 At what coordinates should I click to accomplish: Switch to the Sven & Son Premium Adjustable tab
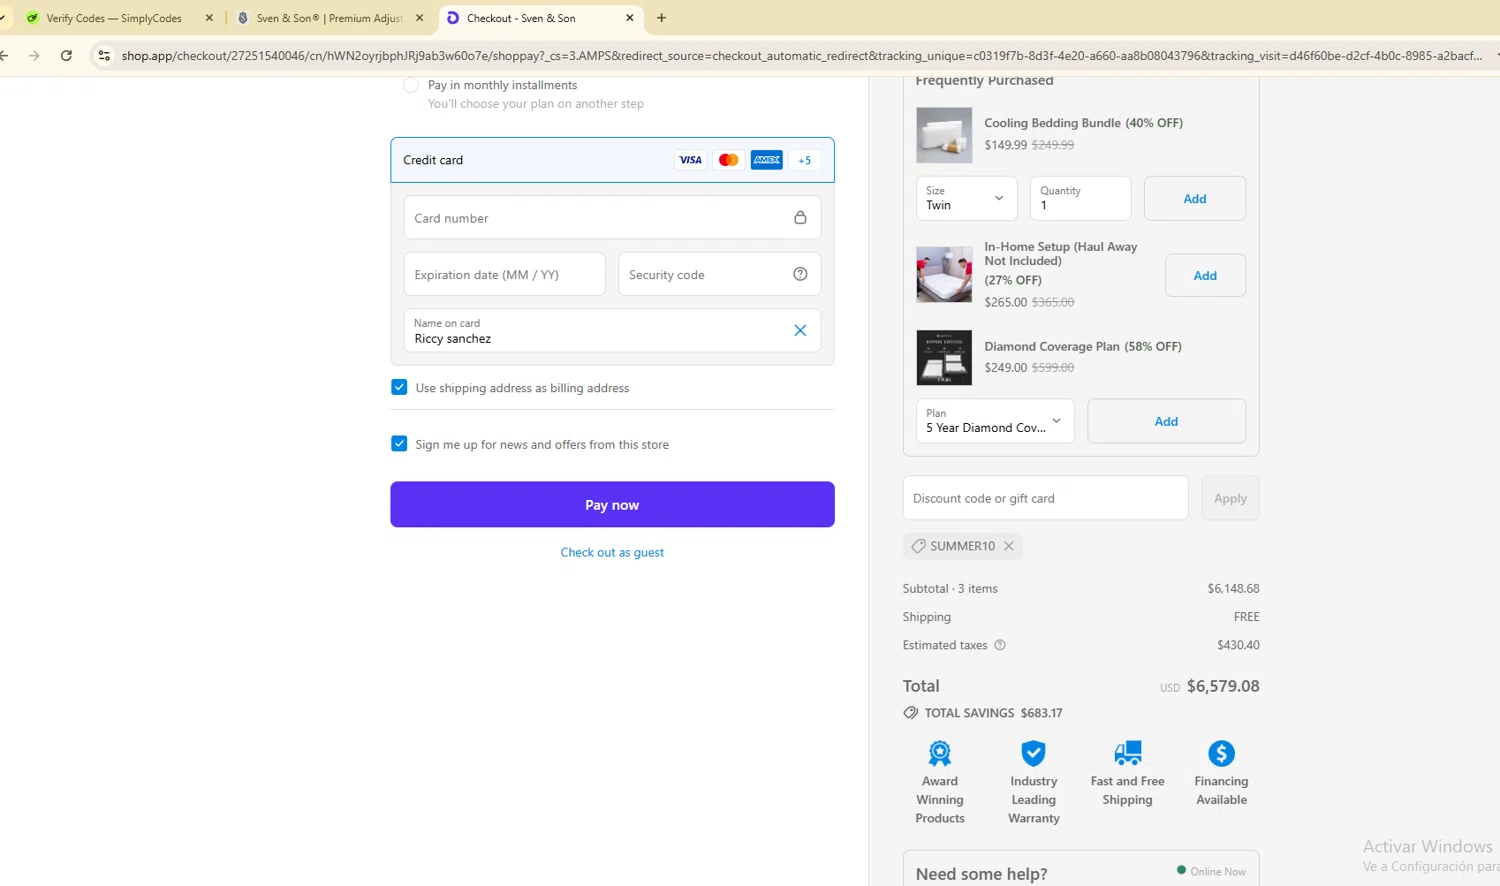(329, 18)
